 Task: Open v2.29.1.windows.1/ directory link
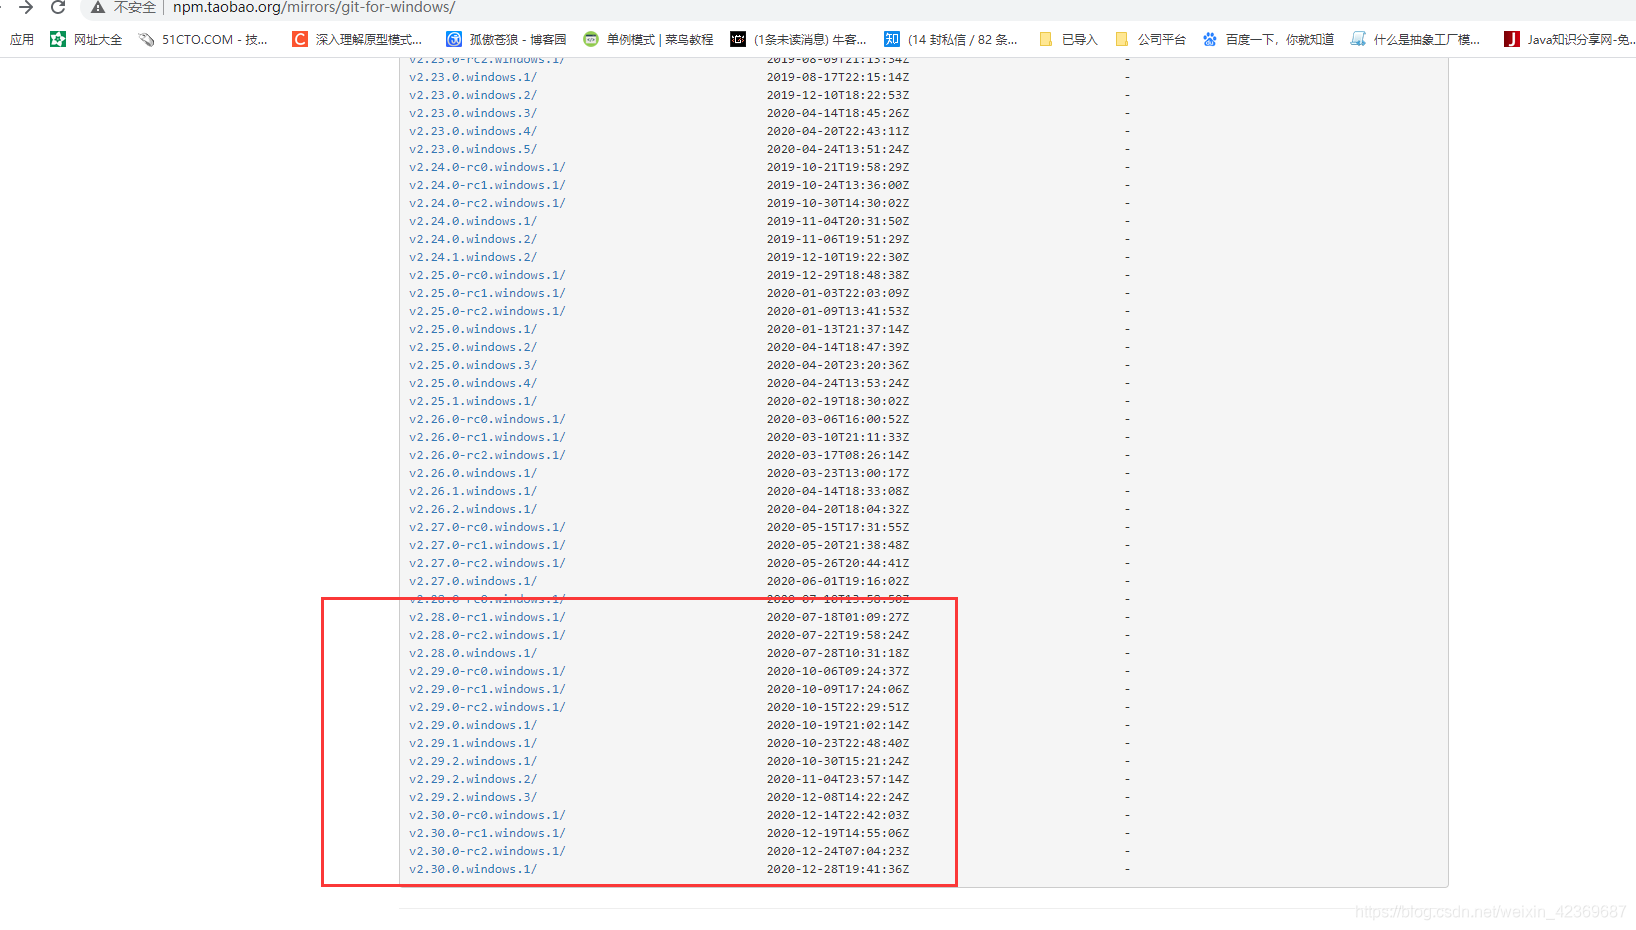click(x=473, y=743)
